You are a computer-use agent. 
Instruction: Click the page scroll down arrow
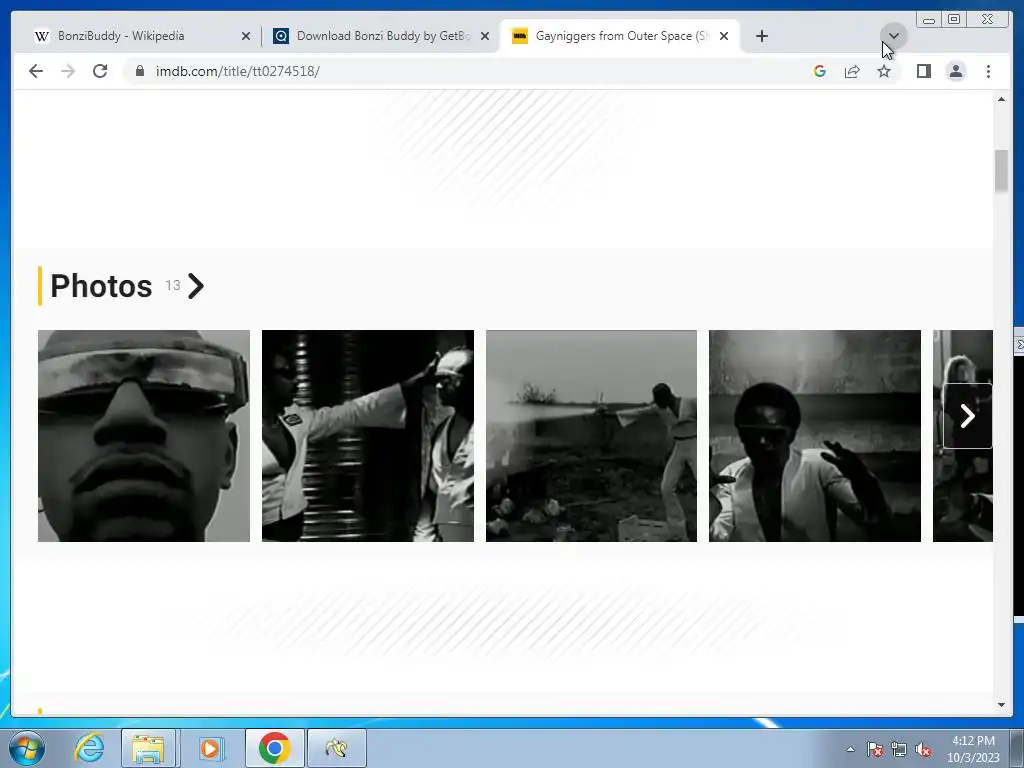(1001, 705)
